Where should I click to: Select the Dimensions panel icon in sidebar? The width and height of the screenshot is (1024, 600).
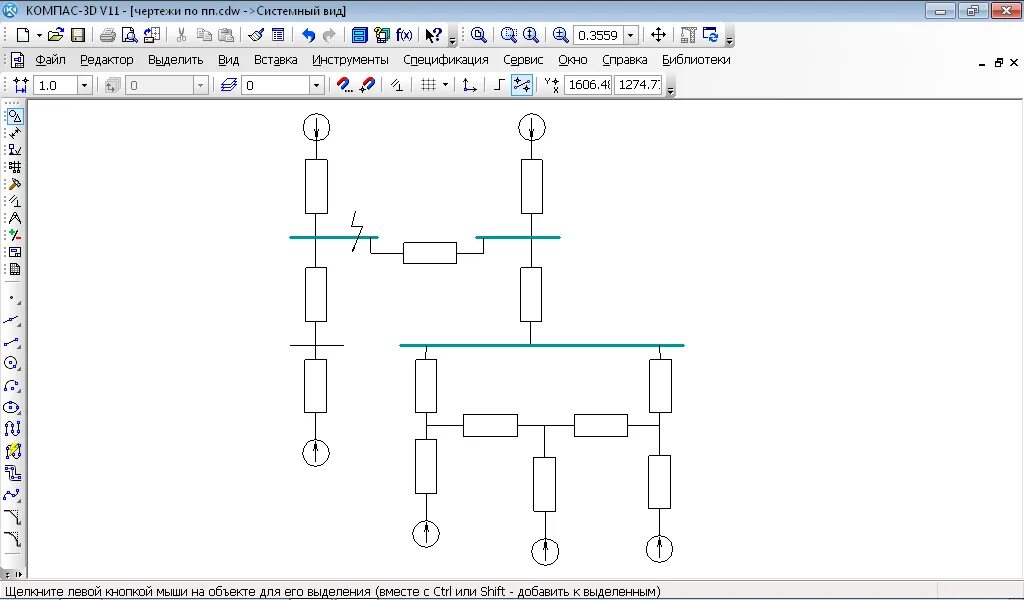[14, 133]
